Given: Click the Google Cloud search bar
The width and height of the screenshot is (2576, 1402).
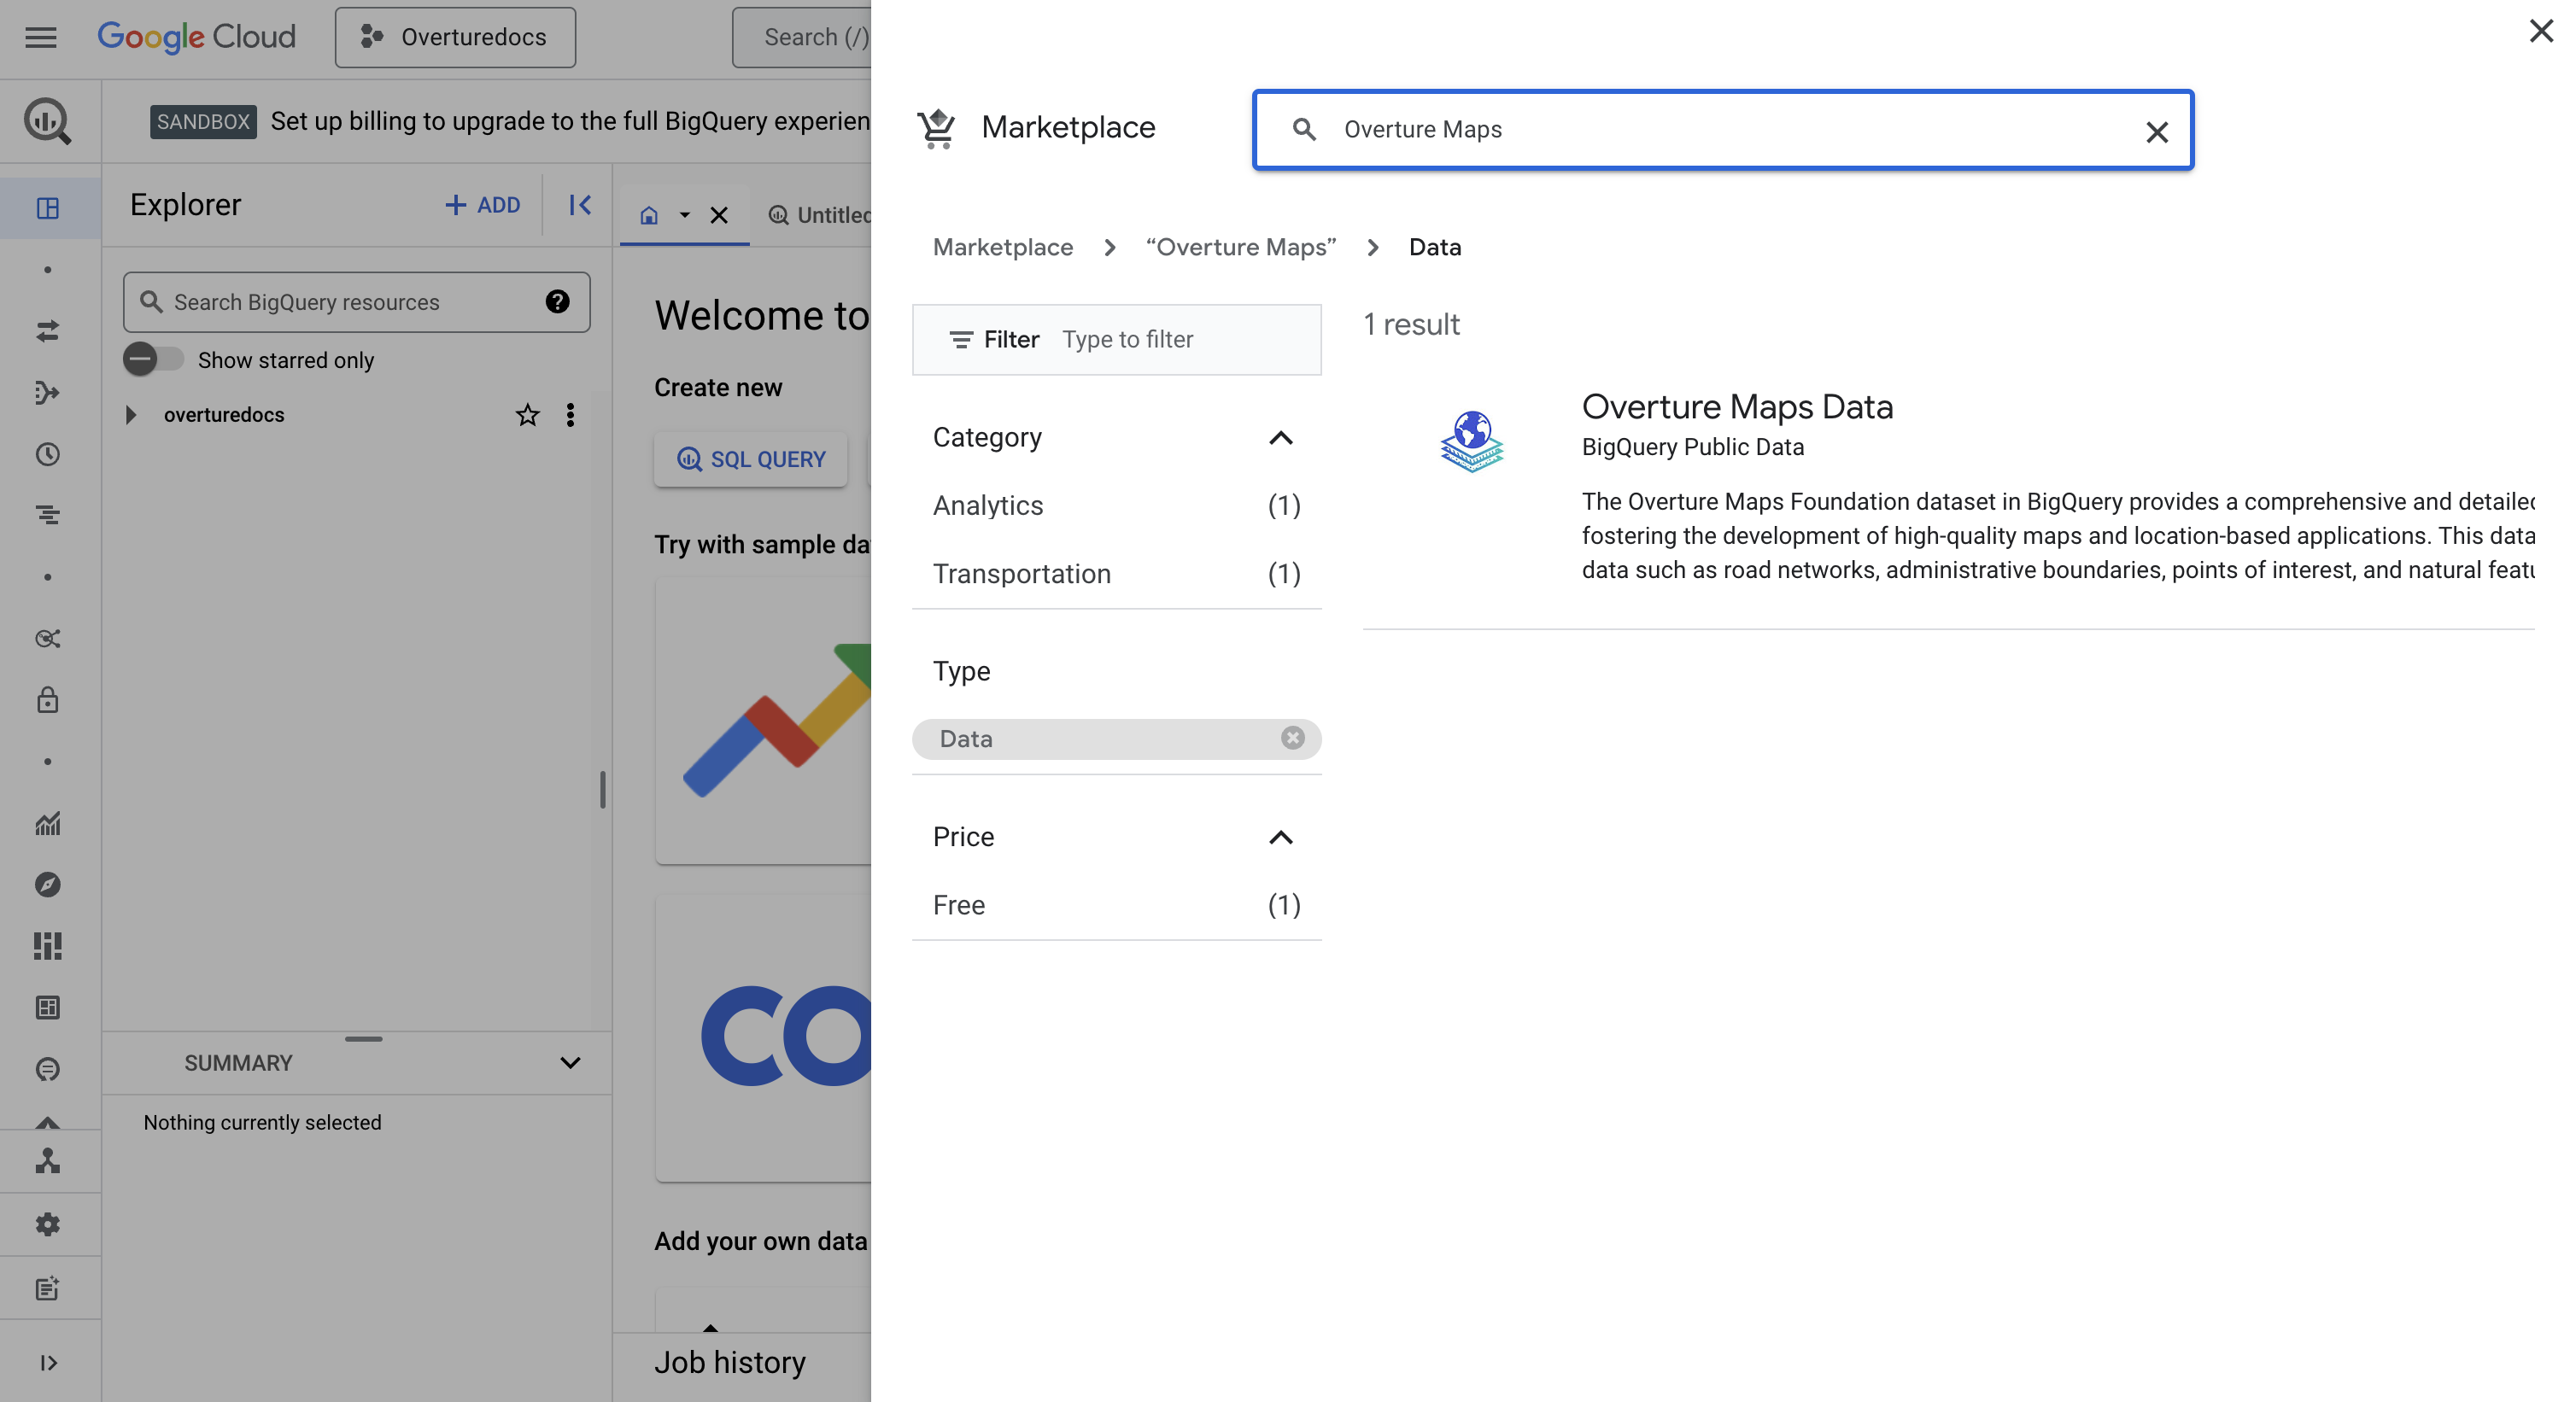Looking at the screenshot, I should click(x=802, y=37).
